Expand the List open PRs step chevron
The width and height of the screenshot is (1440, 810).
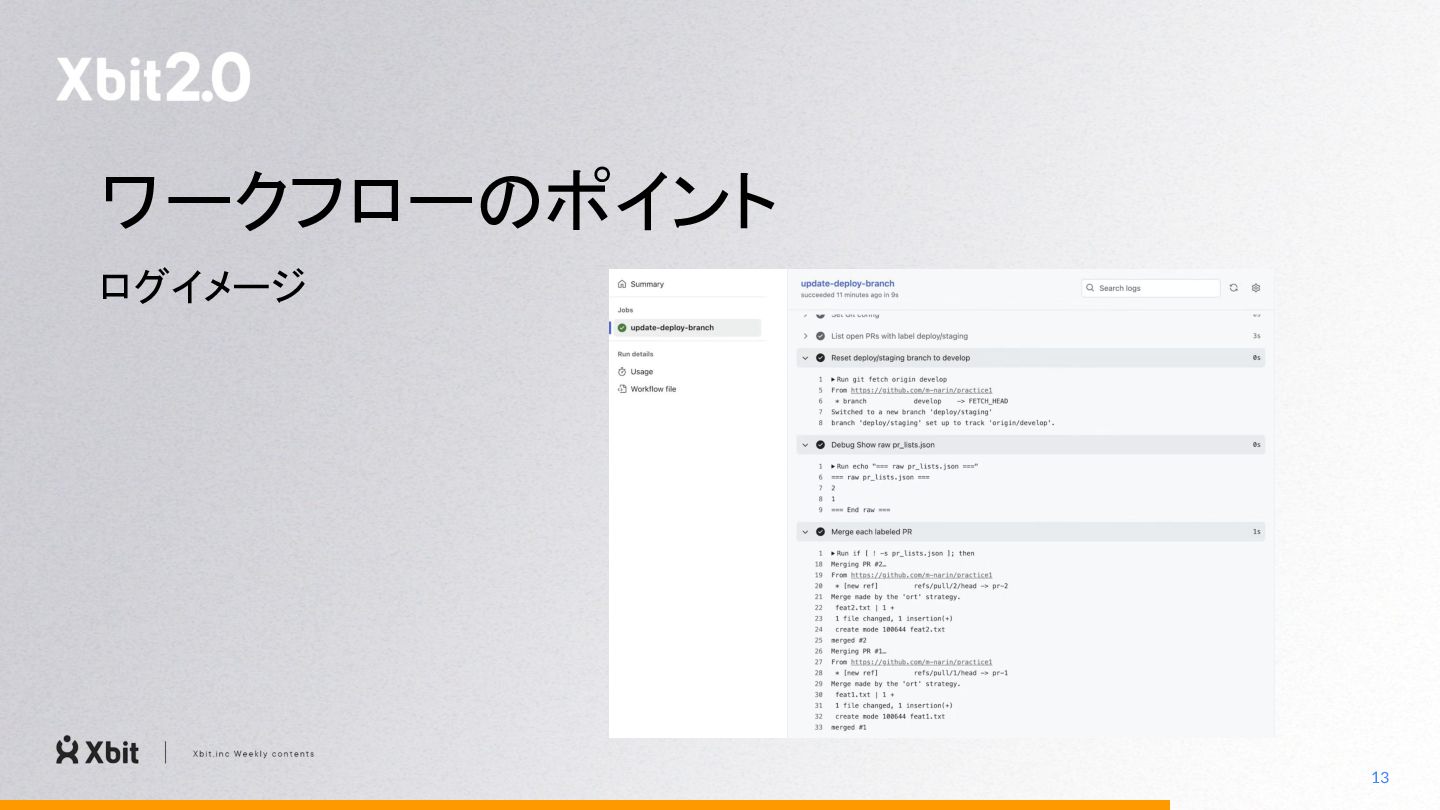(x=805, y=336)
